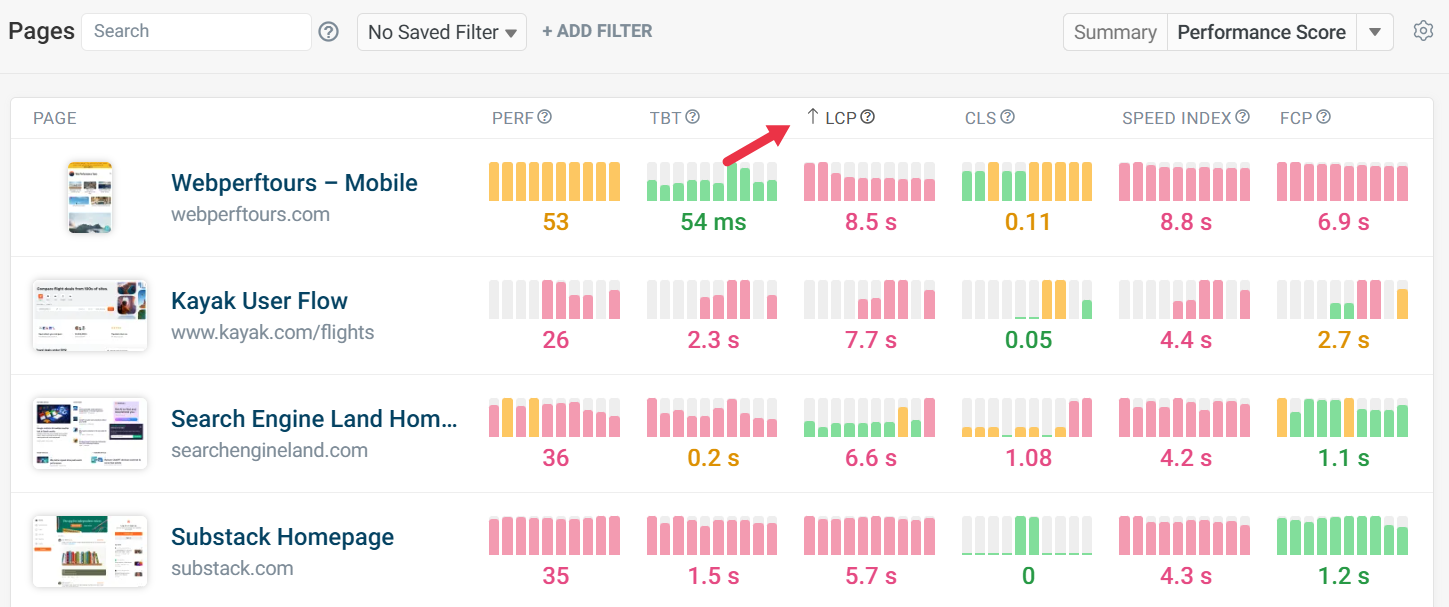The width and height of the screenshot is (1449, 607).
Task: Switch to the Summary view
Action: 1114,32
